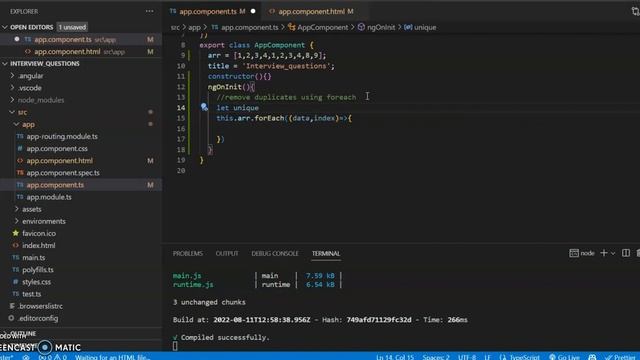The height and width of the screenshot is (360, 640).
Task: Open main.ts file
Action: [x=33, y=258]
